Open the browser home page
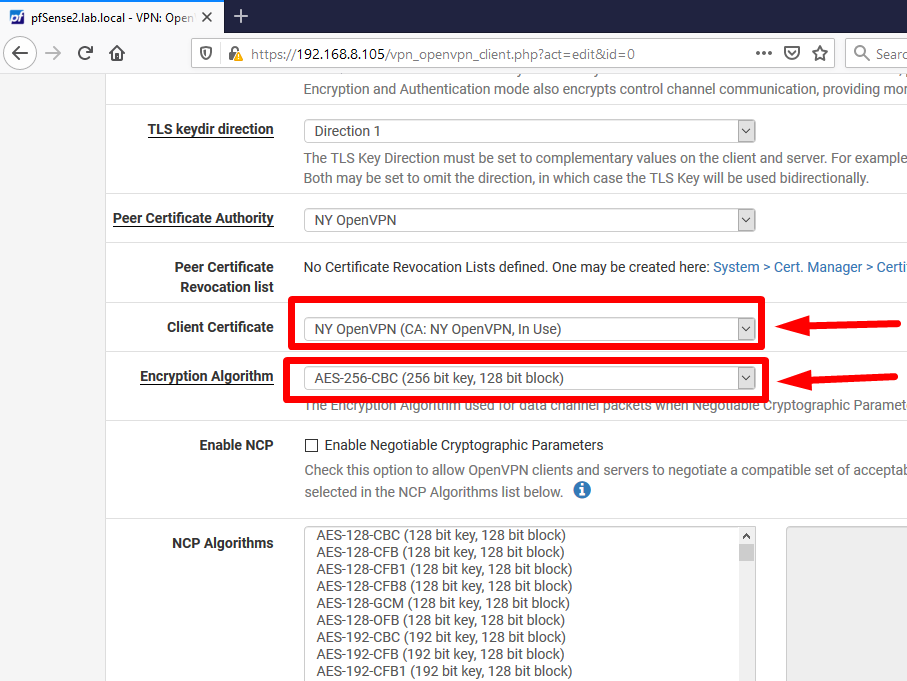The width and height of the screenshot is (907, 681). click(117, 53)
